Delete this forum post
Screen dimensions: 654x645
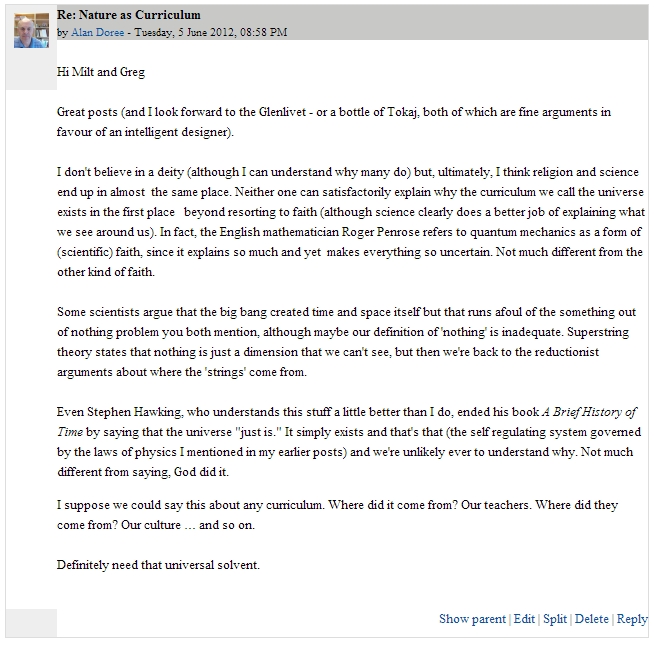(x=592, y=619)
